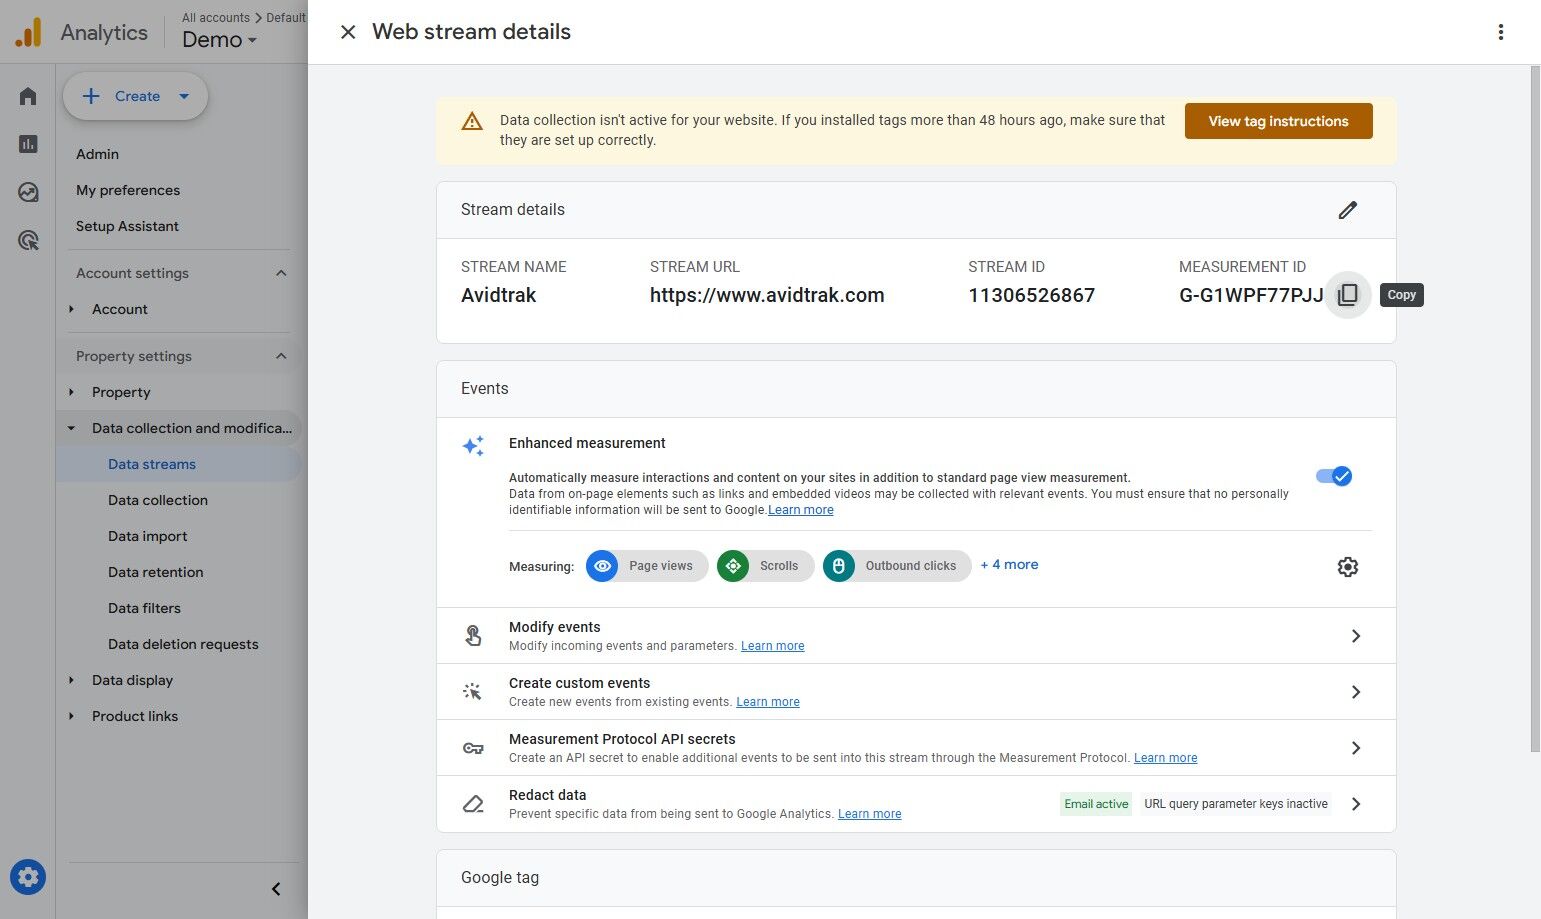Collapse the left navigation panel

tap(276, 888)
